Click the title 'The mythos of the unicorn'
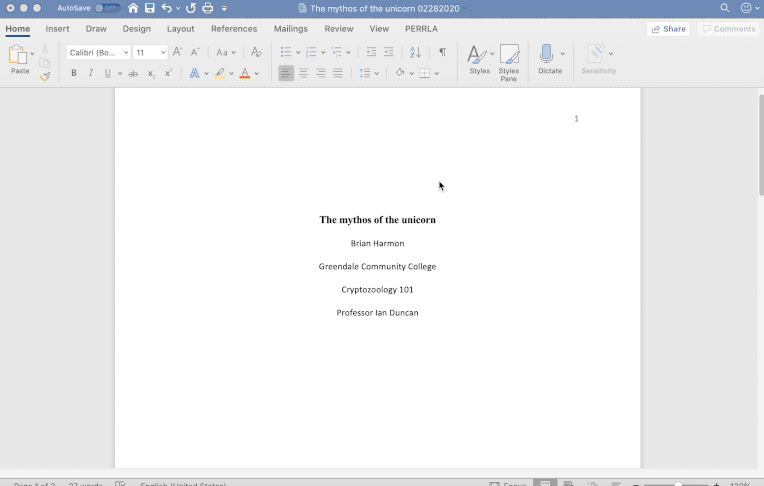This screenshot has width=764, height=486. click(x=377, y=220)
